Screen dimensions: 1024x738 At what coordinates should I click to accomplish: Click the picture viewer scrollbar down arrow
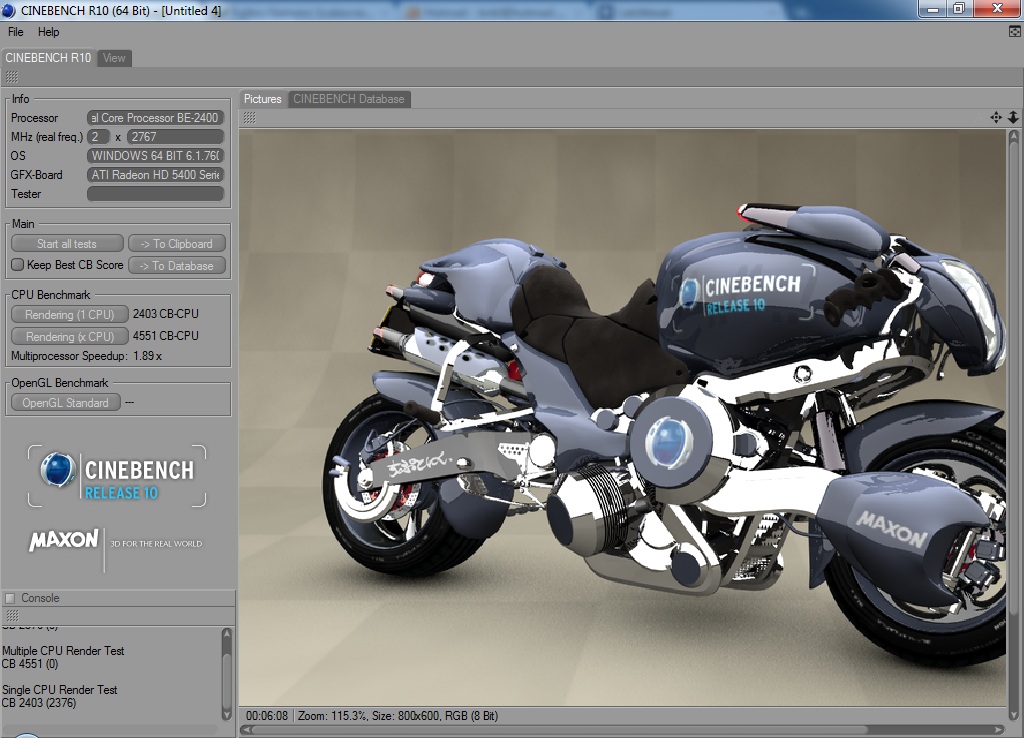click(x=1013, y=714)
